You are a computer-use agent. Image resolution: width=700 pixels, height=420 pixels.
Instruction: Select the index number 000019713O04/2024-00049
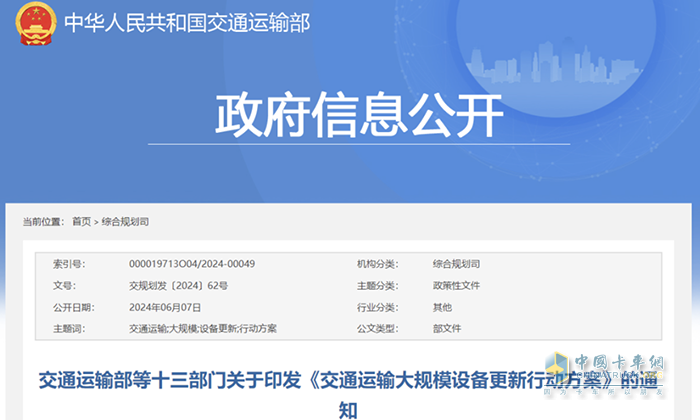[192, 264]
